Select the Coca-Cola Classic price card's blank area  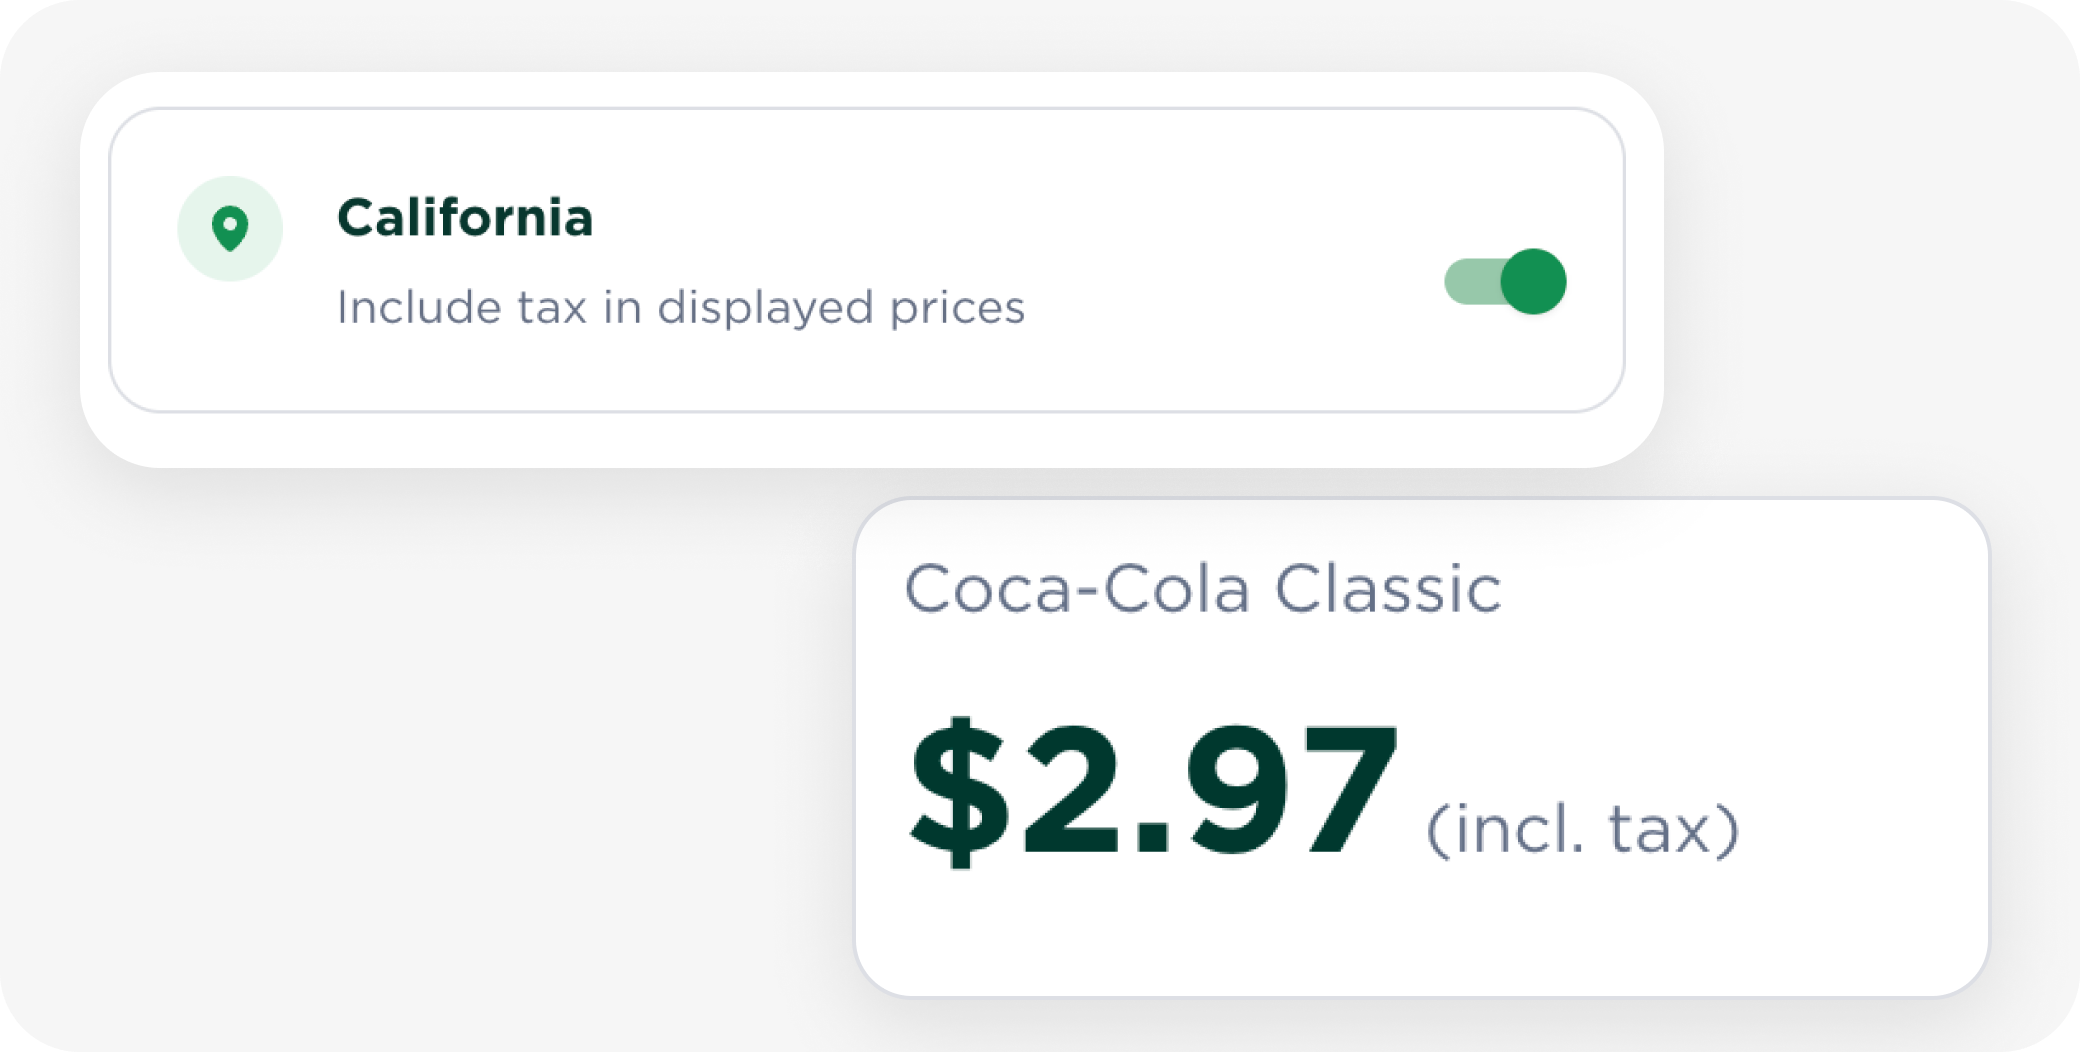click(x=1750, y=650)
